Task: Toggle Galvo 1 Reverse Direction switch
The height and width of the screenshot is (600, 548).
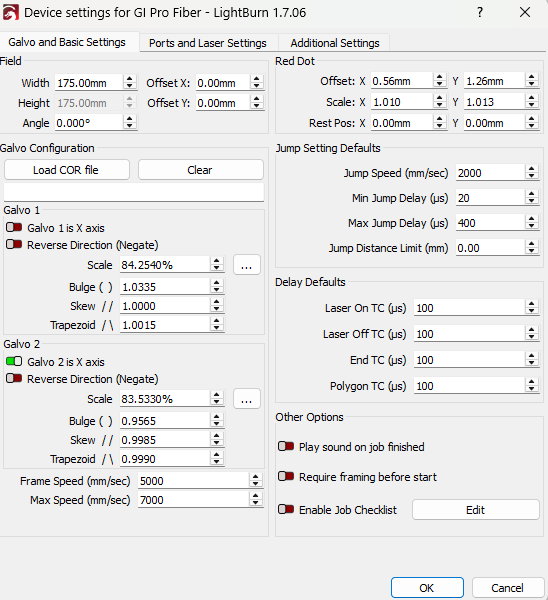Action: [14, 244]
